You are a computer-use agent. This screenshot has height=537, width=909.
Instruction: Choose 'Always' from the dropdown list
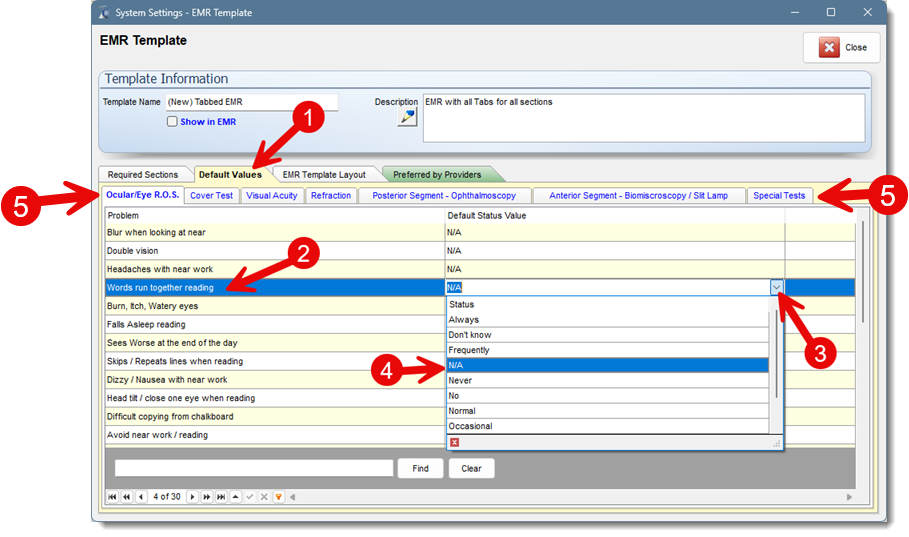click(608, 320)
